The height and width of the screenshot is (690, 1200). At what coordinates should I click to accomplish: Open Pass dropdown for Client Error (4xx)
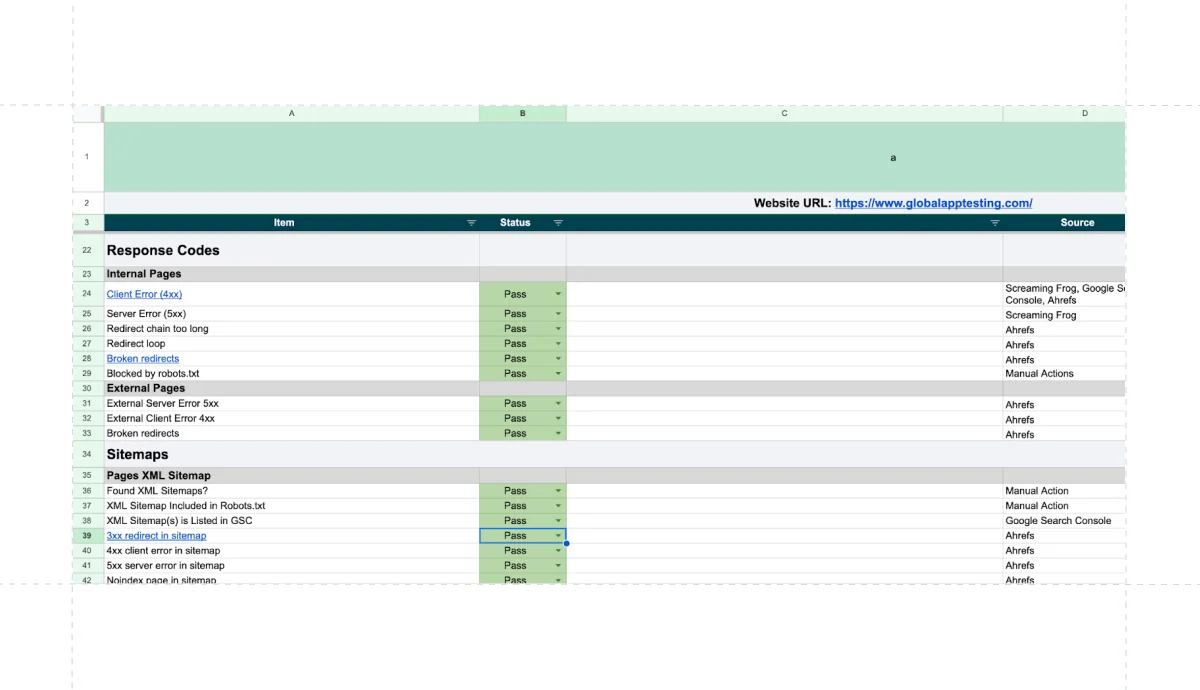[558, 294]
